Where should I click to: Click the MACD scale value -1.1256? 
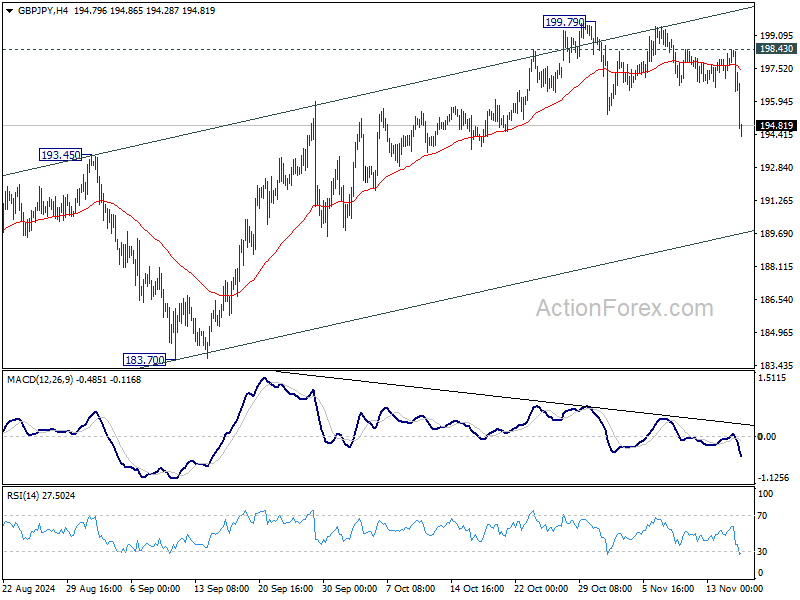click(x=773, y=478)
